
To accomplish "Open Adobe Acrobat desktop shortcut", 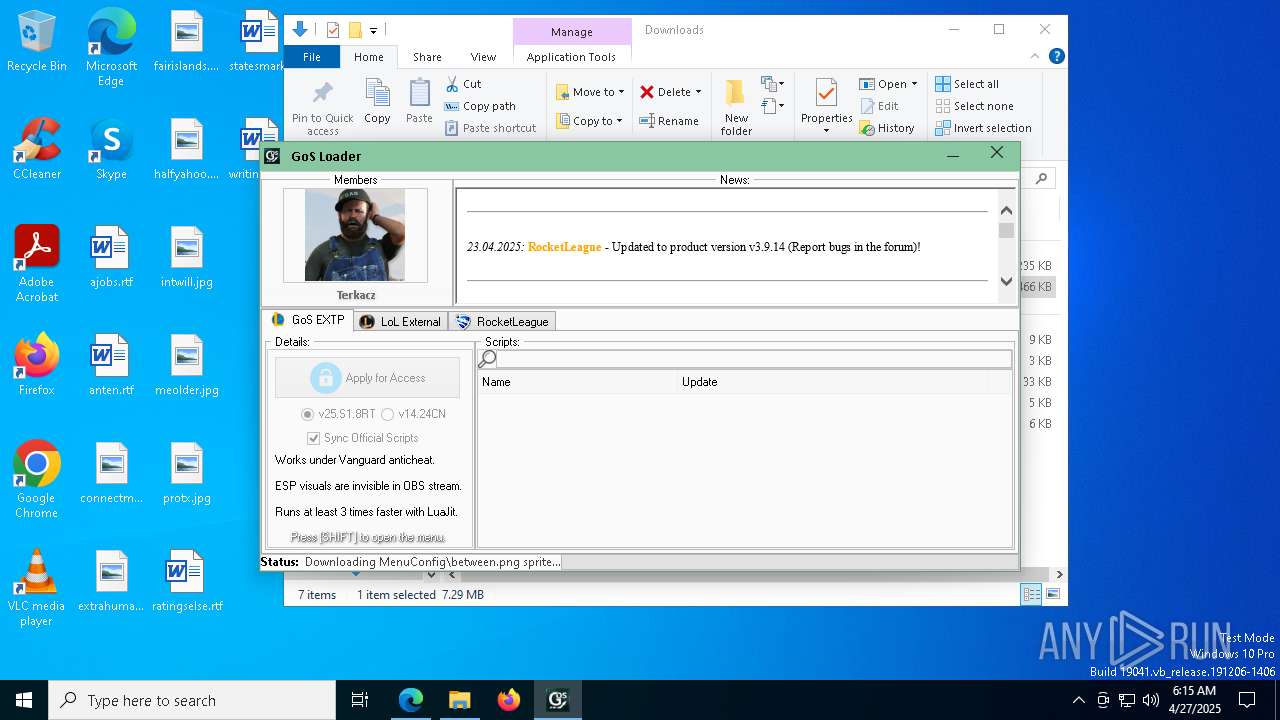I will (36, 264).
